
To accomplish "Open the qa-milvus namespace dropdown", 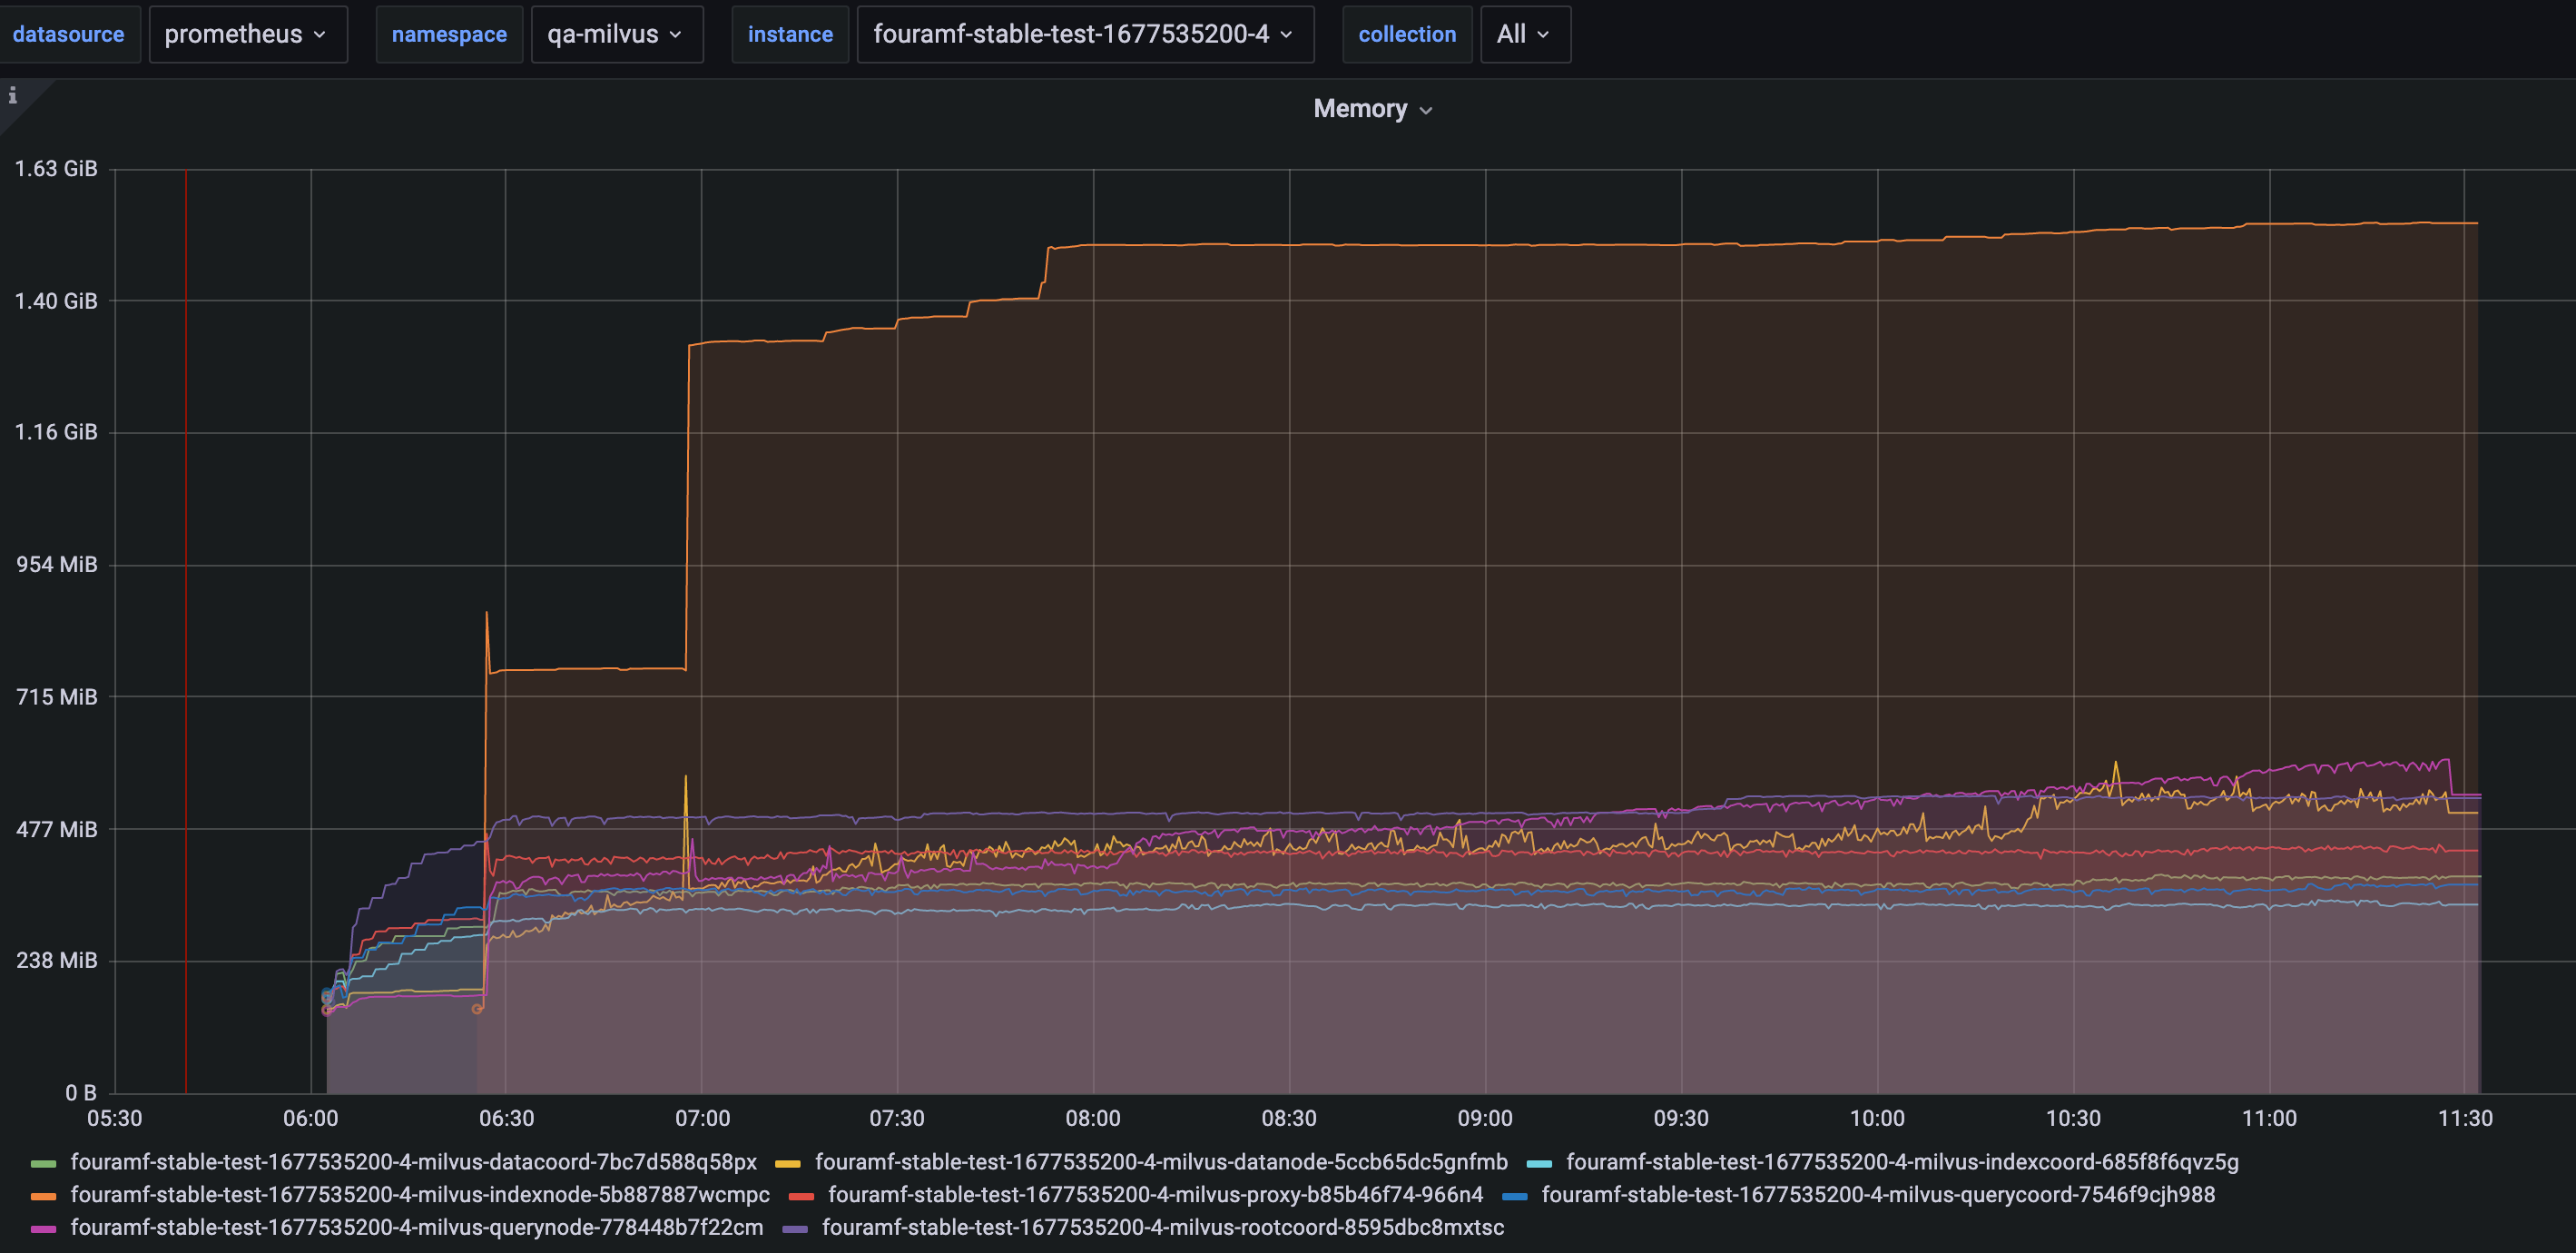I will (x=614, y=33).
